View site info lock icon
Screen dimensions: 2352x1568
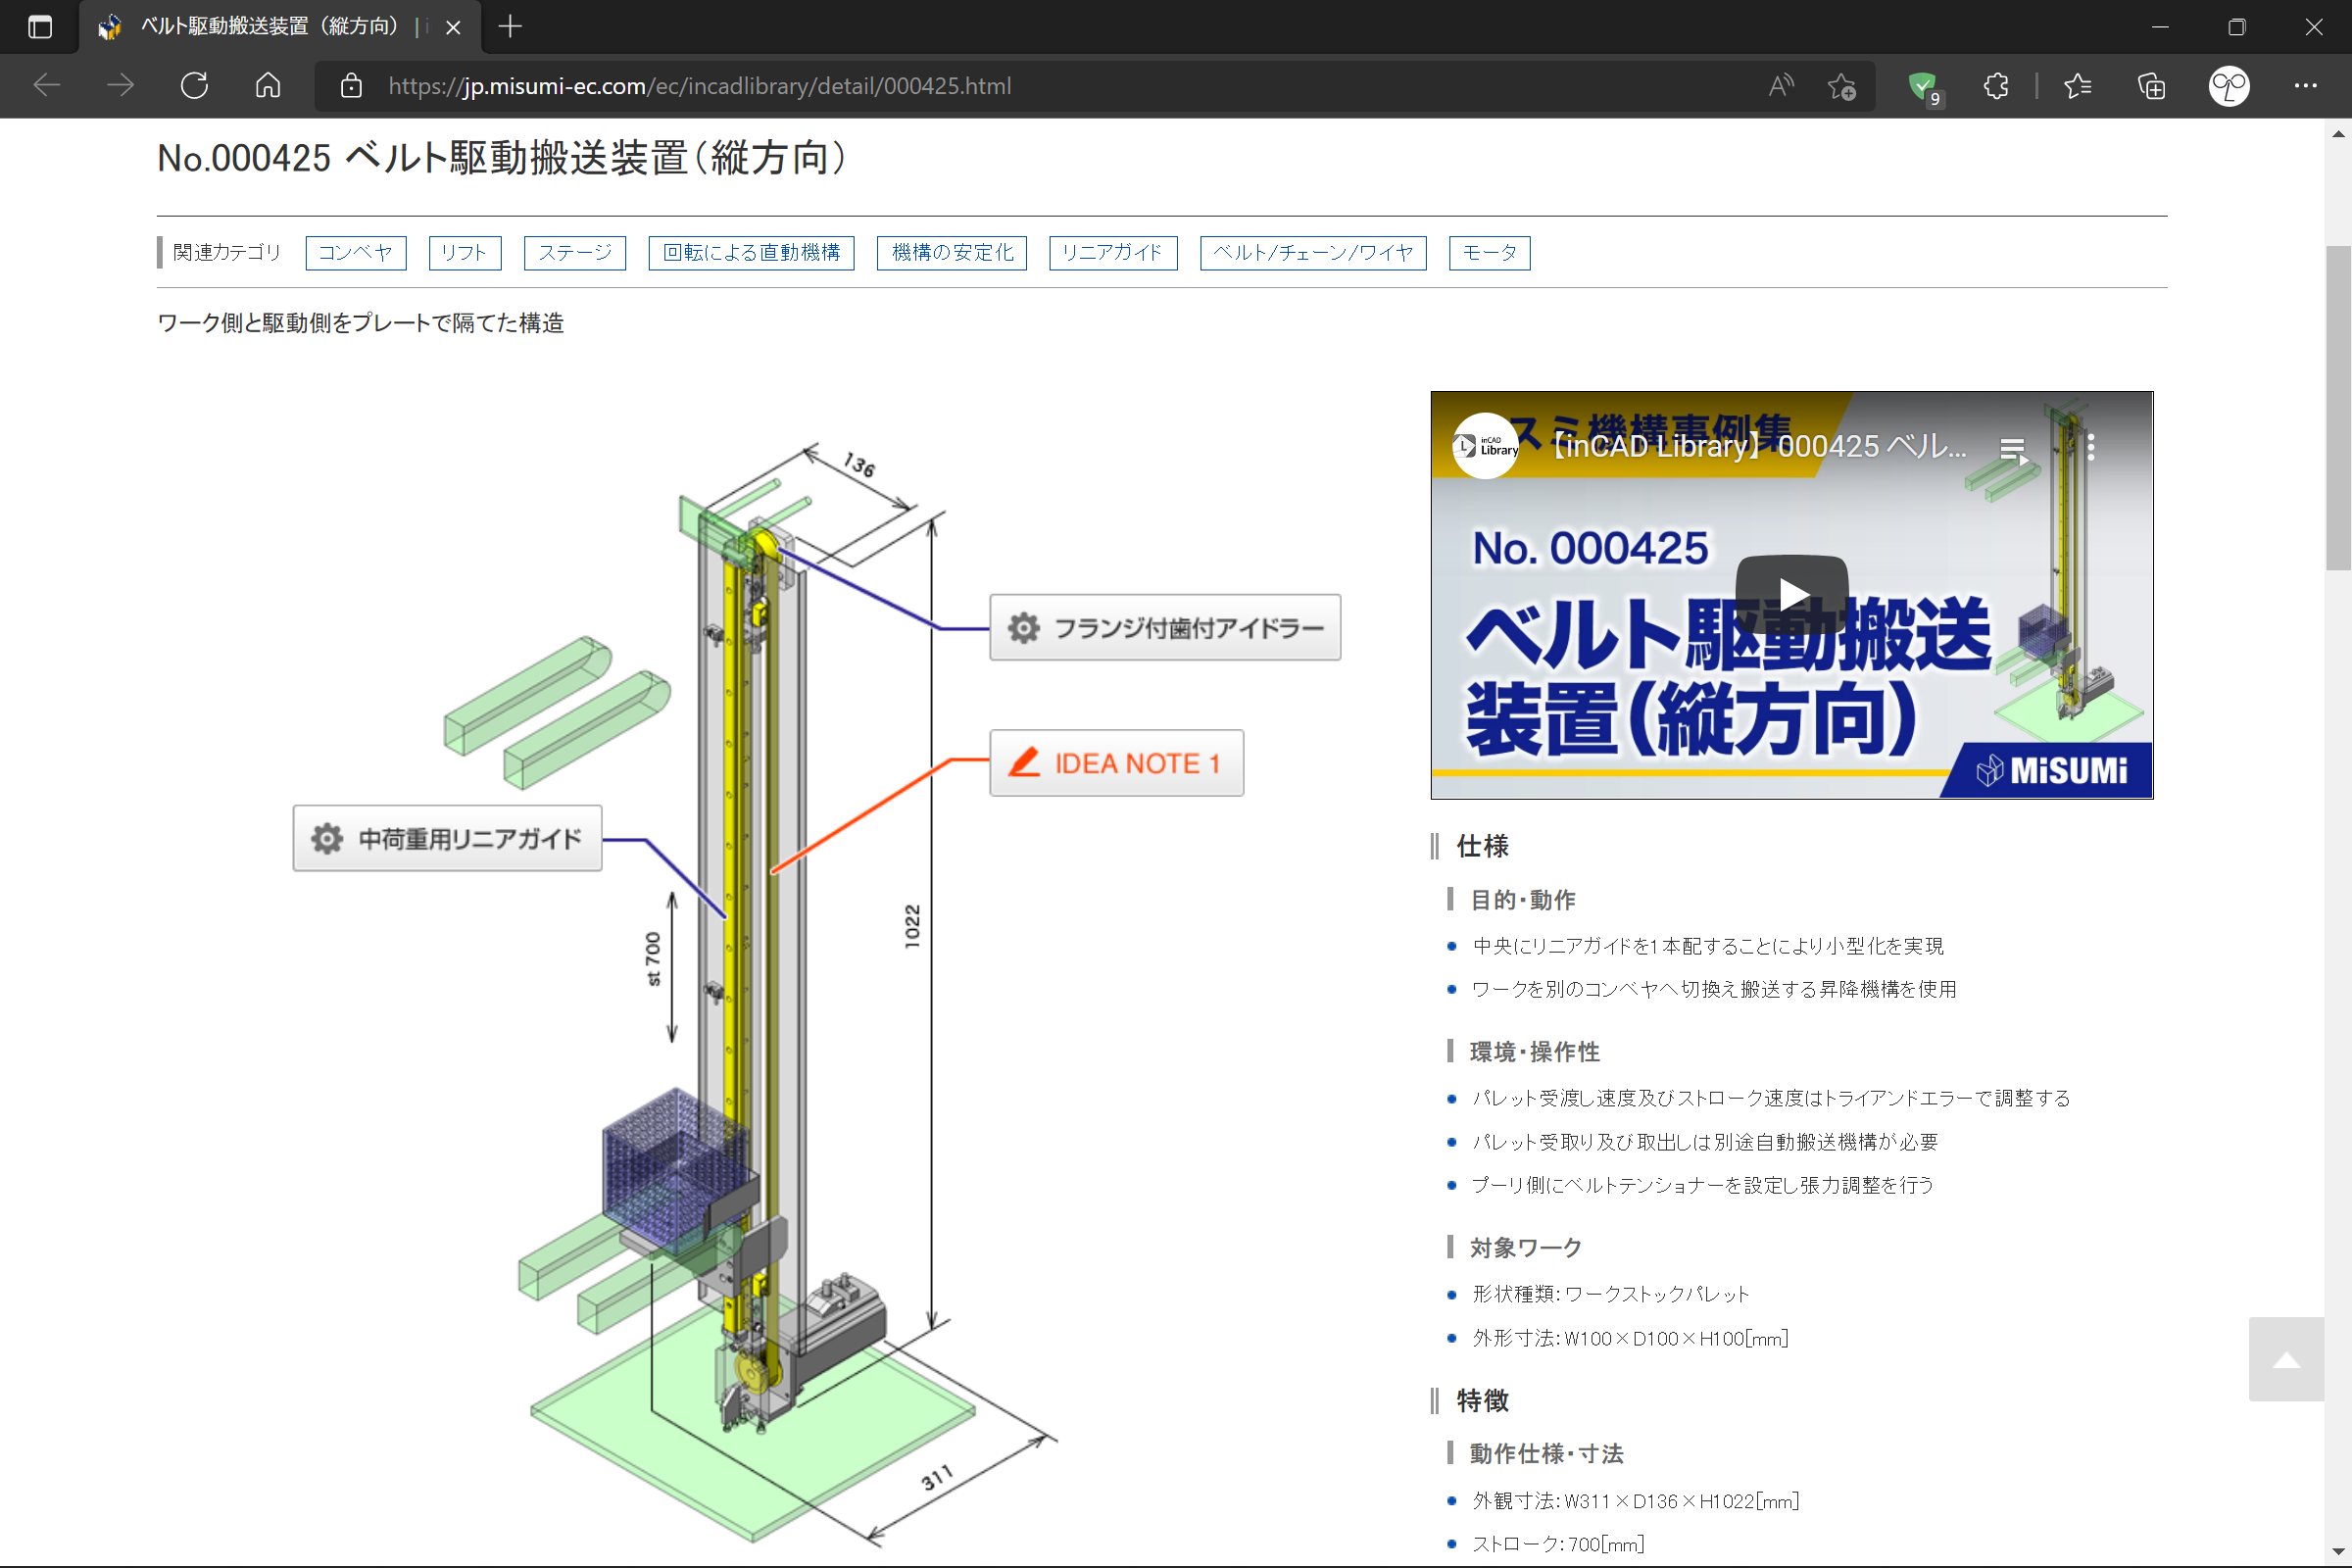click(x=351, y=86)
